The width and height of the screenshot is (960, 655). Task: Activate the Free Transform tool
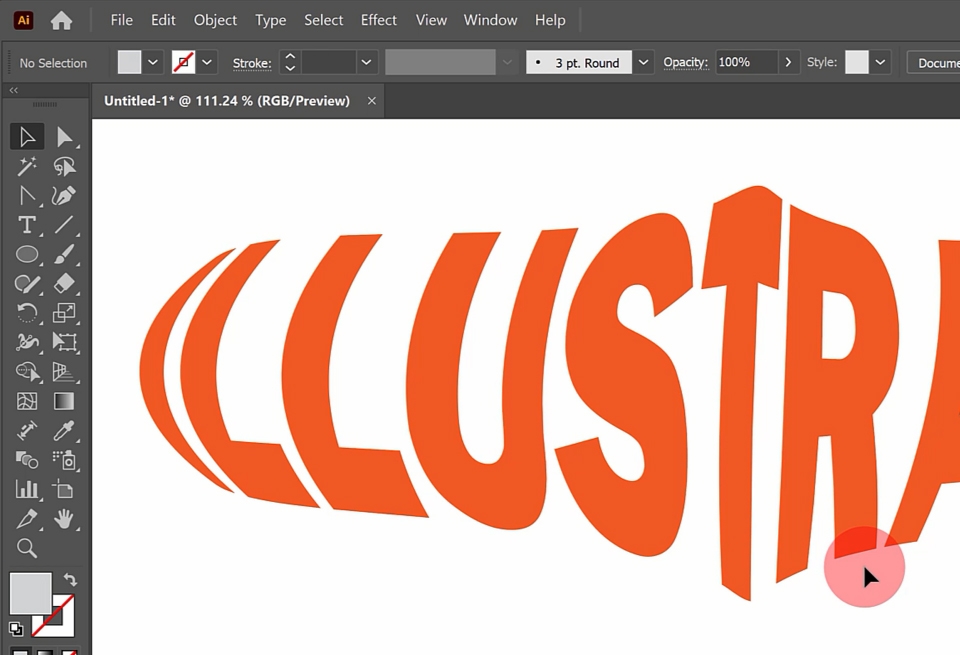(64, 342)
